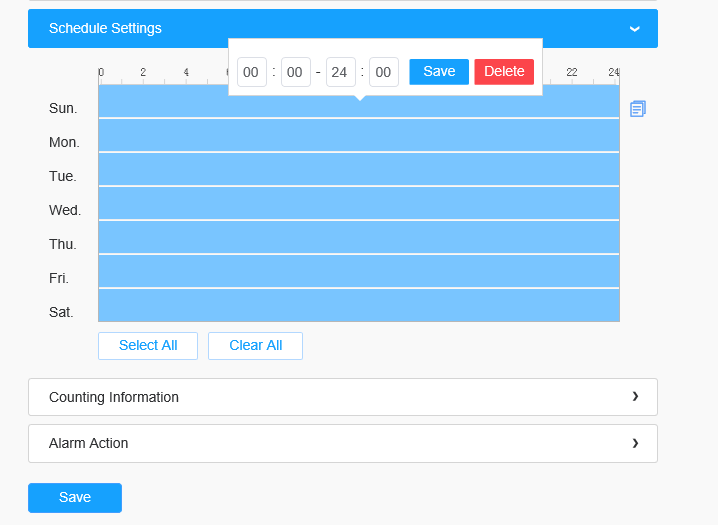Select the Tuesday schedule bar

[358, 170]
